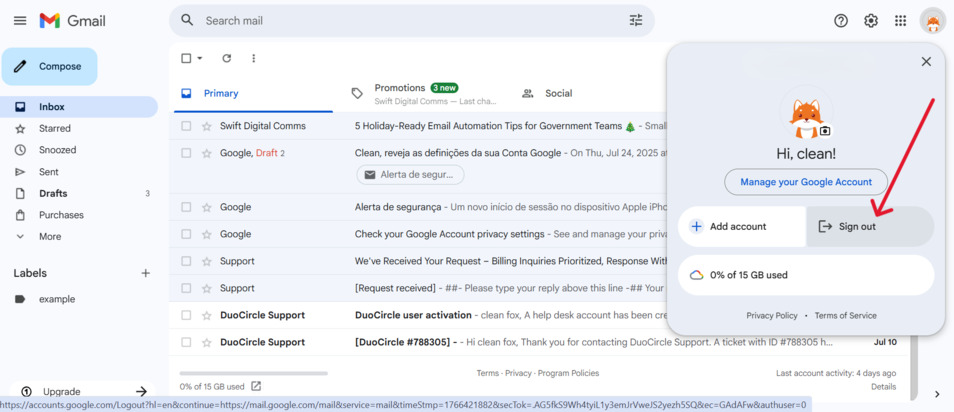Image resolution: width=954 pixels, height=412 pixels.
Task: Switch to the Primary tab
Action: 253,94
